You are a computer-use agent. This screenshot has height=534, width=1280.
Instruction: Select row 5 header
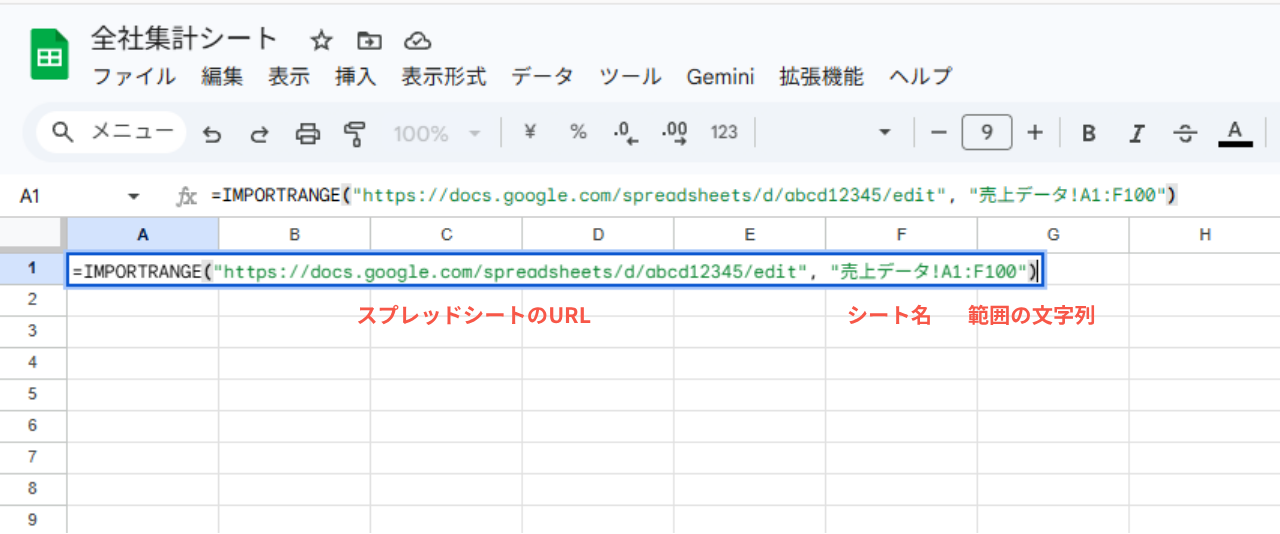(x=33, y=394)
